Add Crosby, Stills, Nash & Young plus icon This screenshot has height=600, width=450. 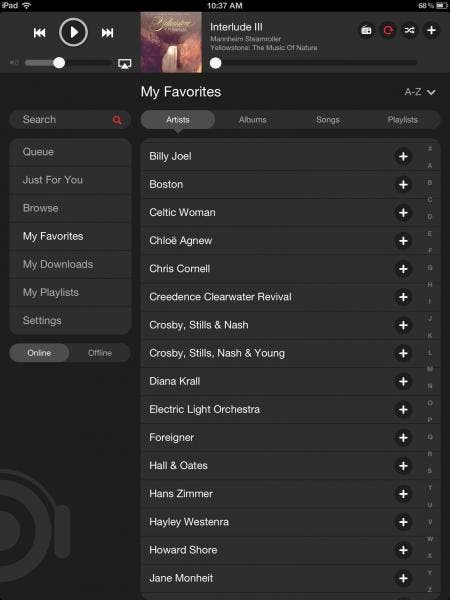point(403,354)
